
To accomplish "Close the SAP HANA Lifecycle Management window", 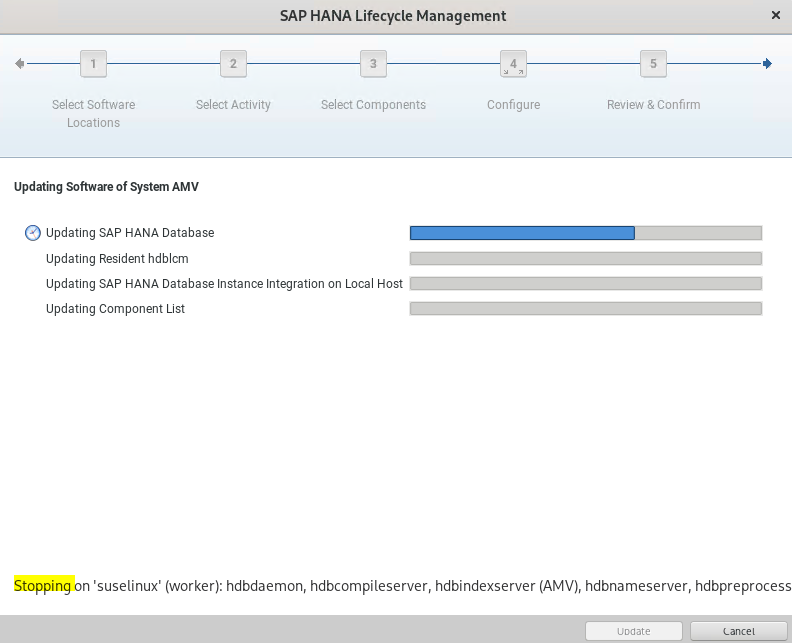I will click(776, 16).
